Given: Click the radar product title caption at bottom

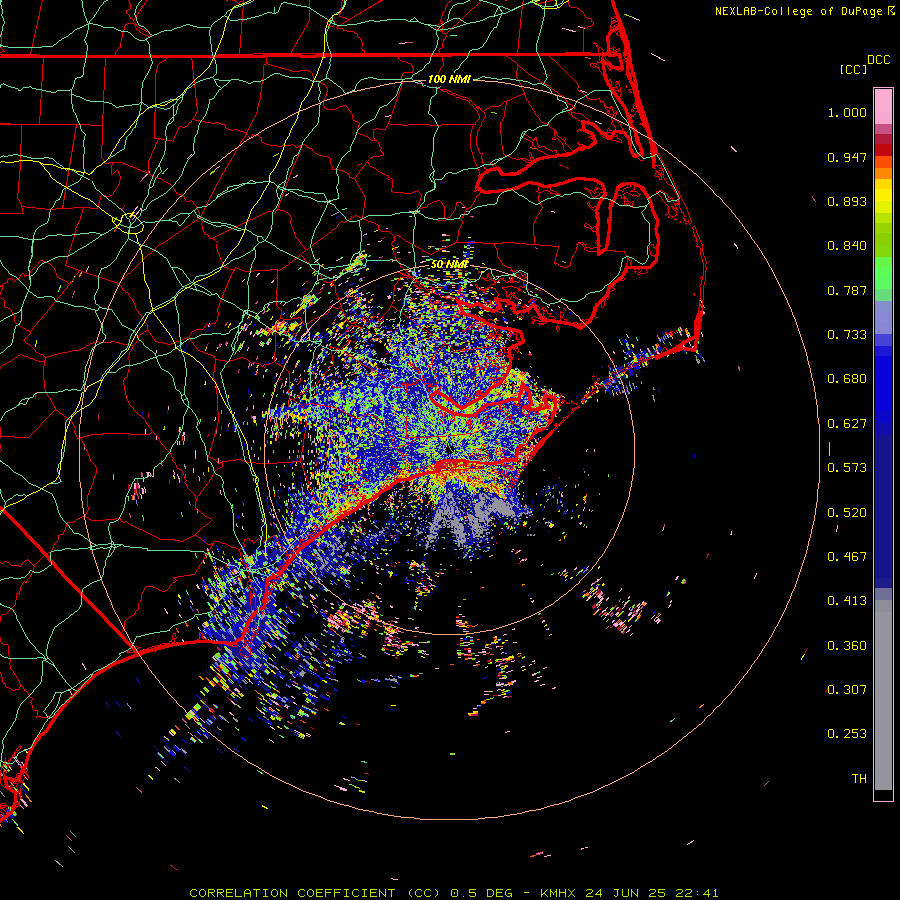Looking at the screenshot, I should click(x=453, y=893).
